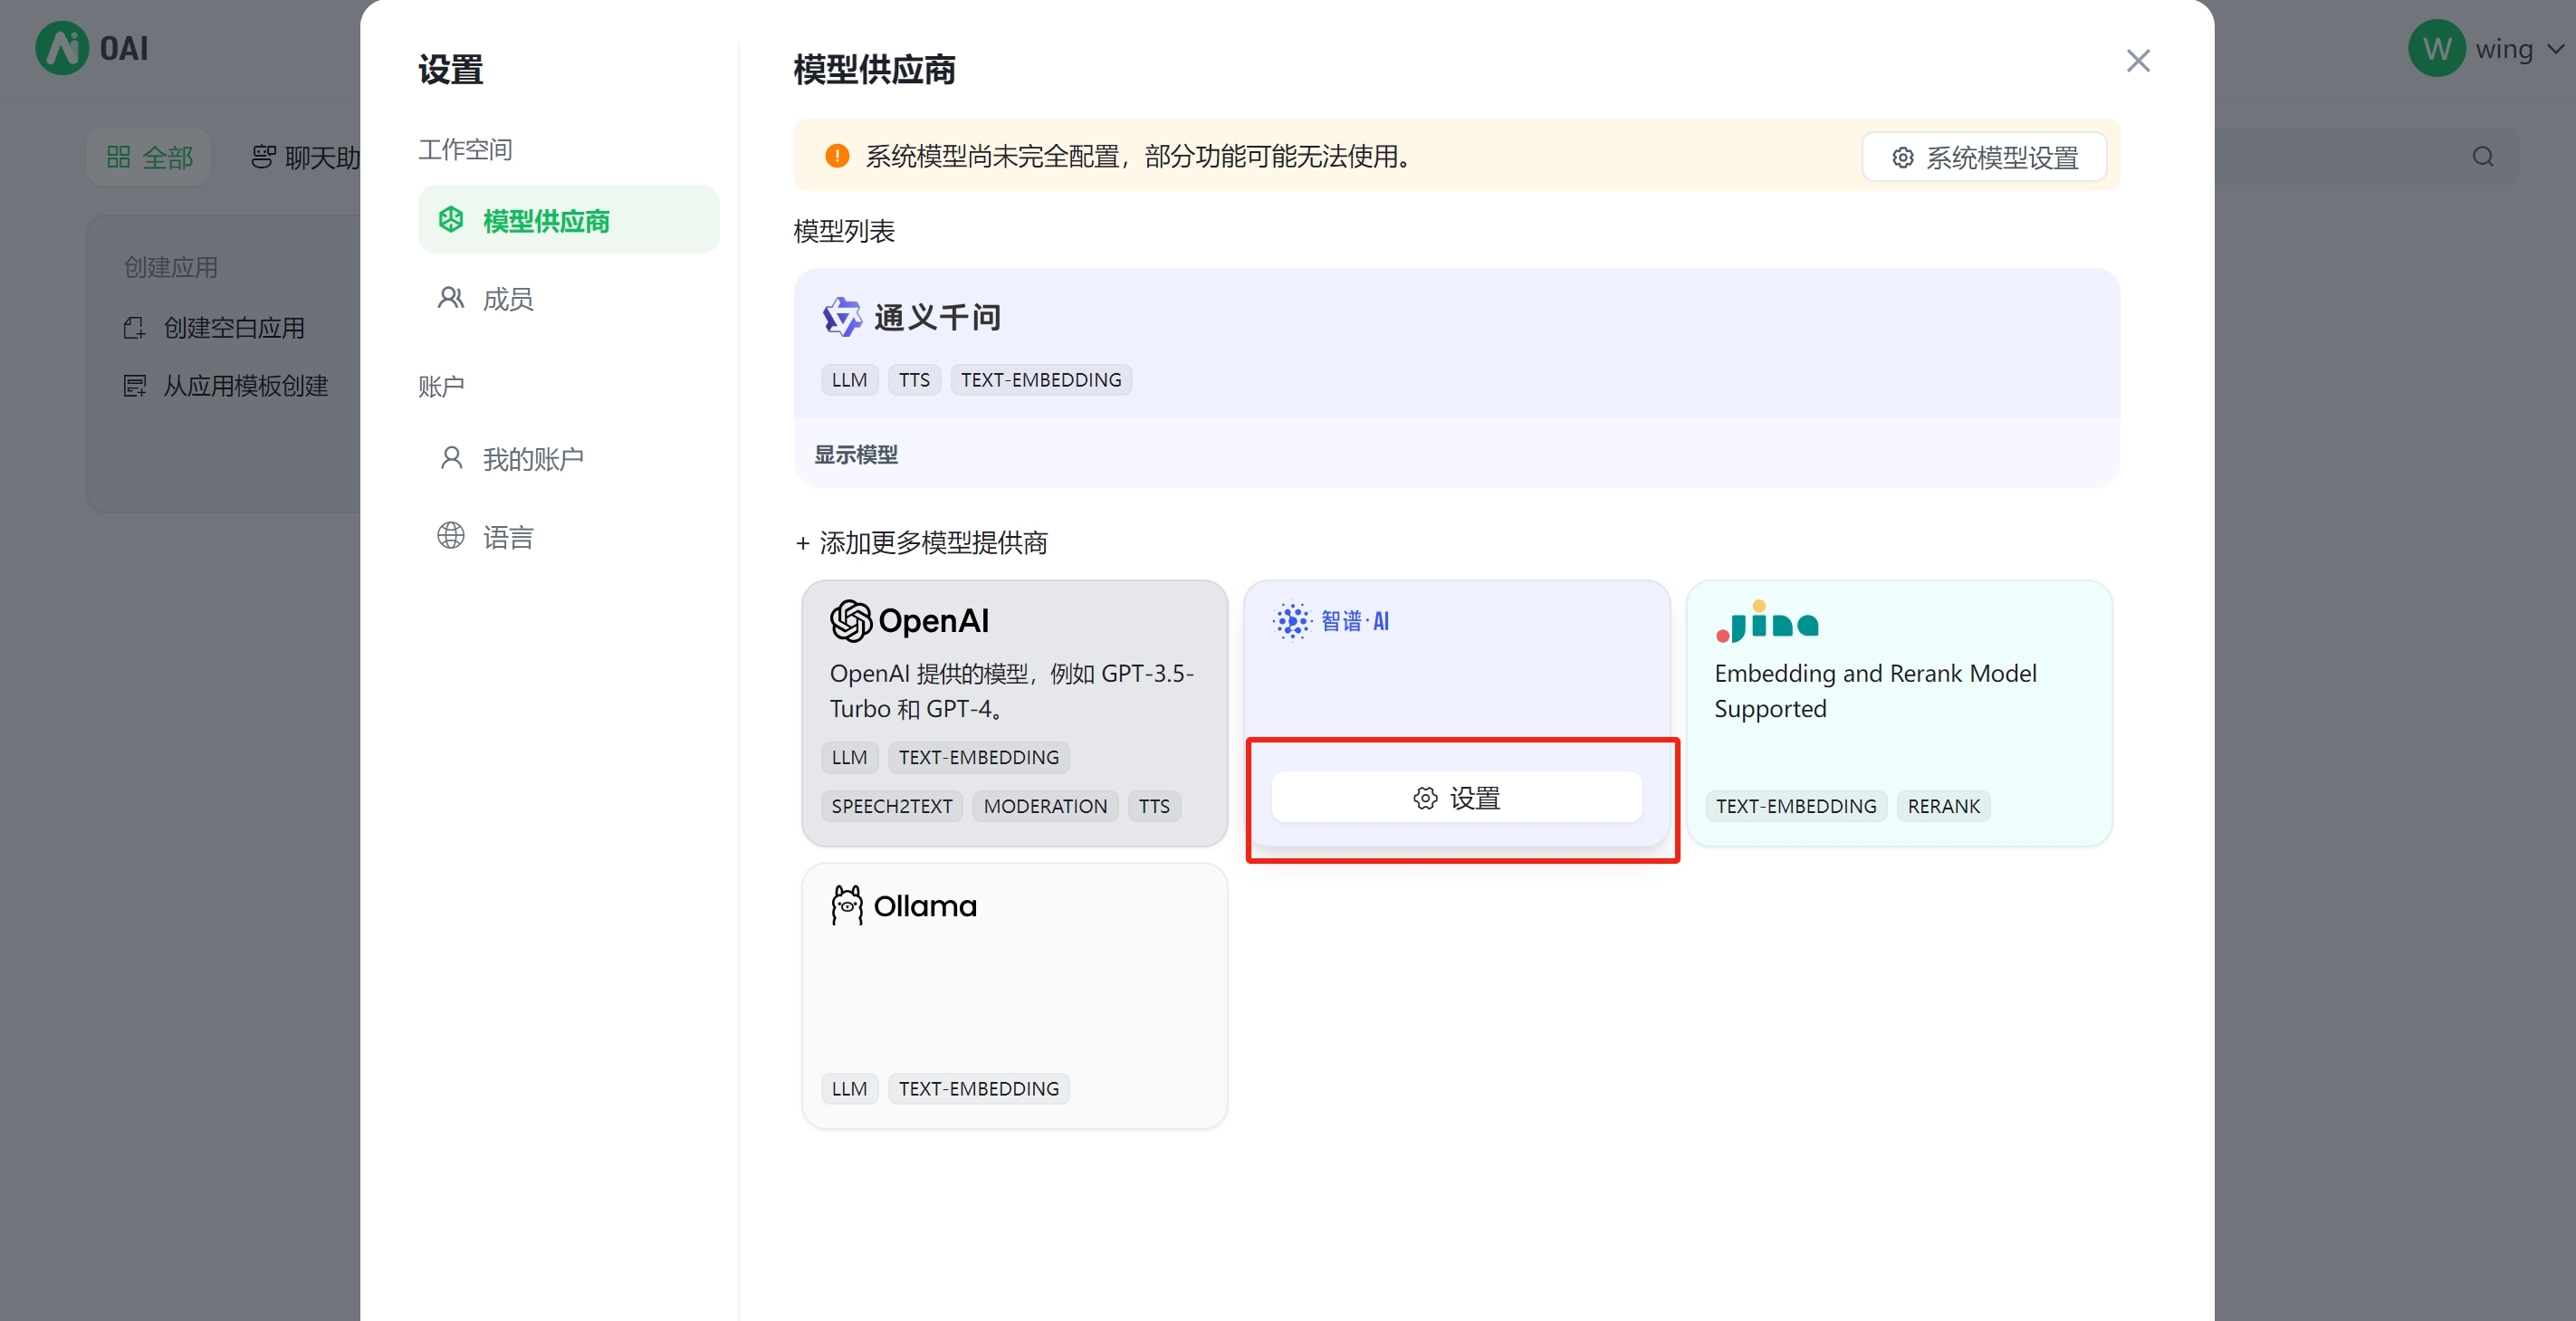The width and height of the screenshot is (2576, 1321).
Task: Click the 通义千问 logo icon
Action: coord(841,317)
